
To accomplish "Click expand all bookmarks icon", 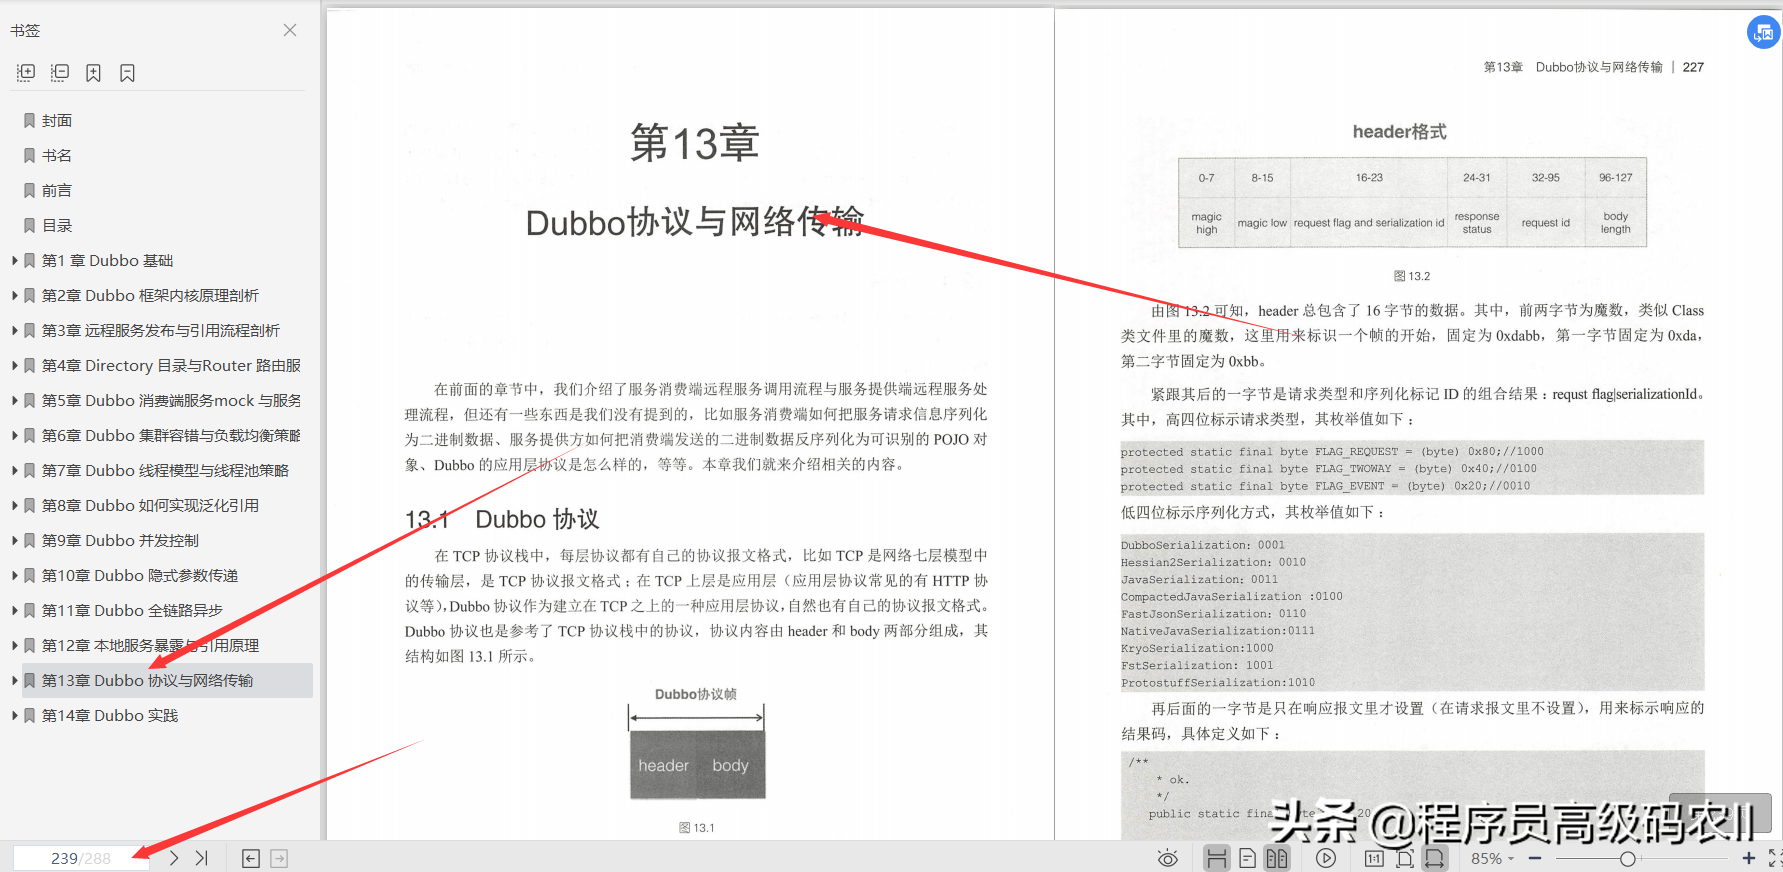I will [x=26, y=73].
